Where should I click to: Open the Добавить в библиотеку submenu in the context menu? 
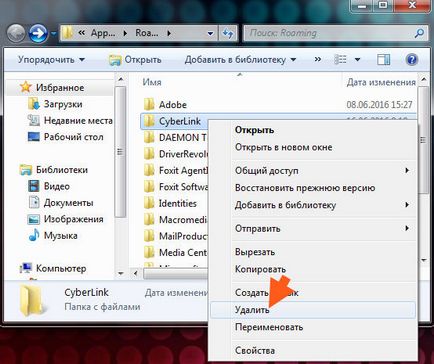(313, 205)
